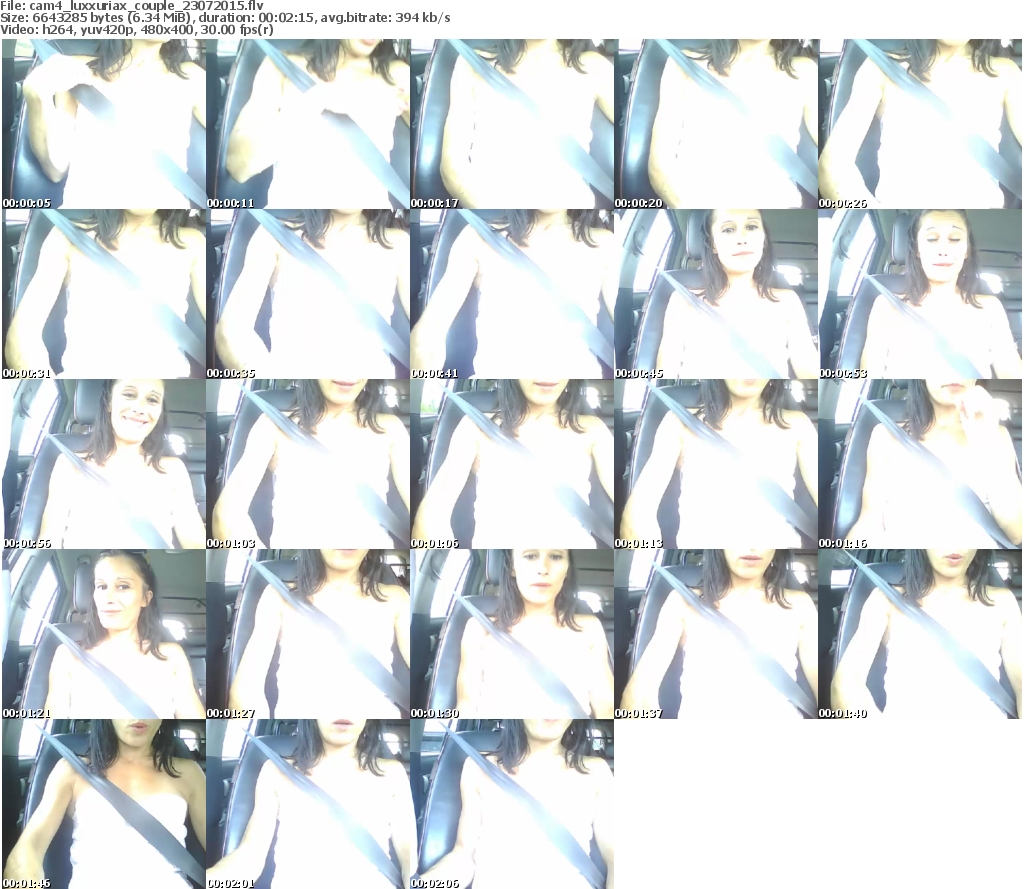Image resolution: width=1024 pixels, height=889 pixels.
Task: Open the frame stamped 00:00:41
Action: [512, 294]
